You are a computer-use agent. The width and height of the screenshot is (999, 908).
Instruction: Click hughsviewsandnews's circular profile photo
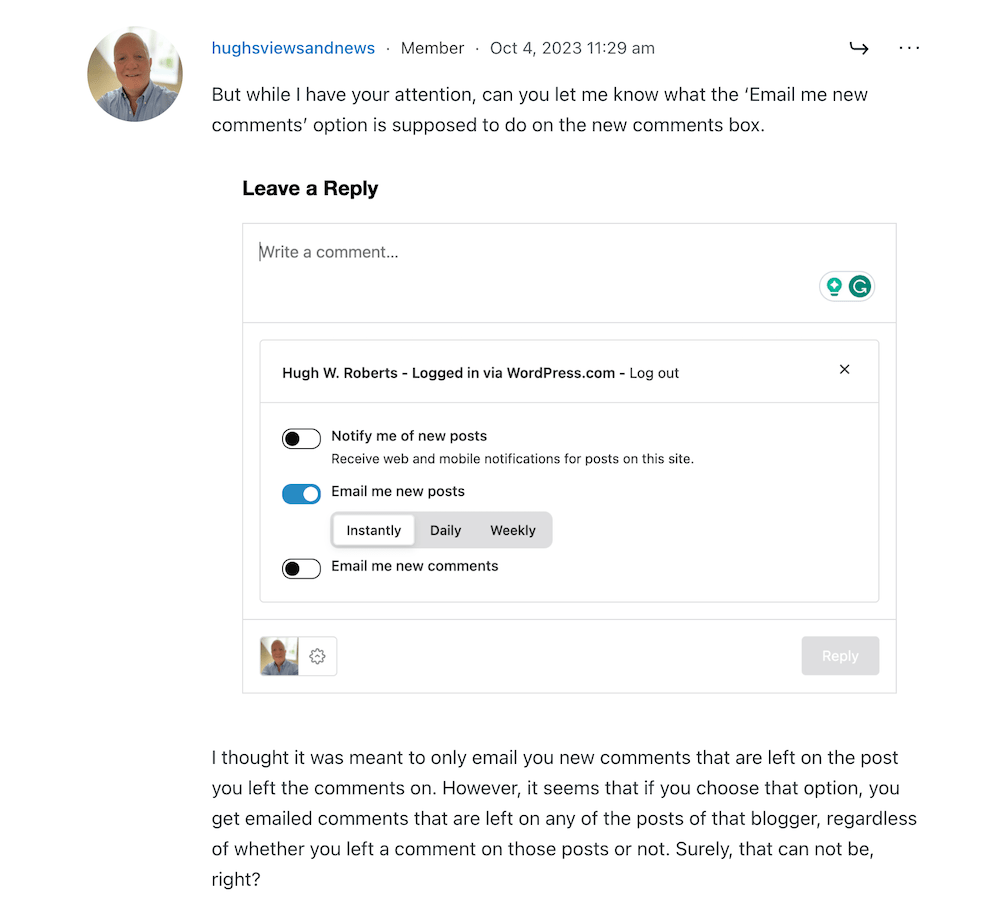pyautogui.click(x=135, y=74)
